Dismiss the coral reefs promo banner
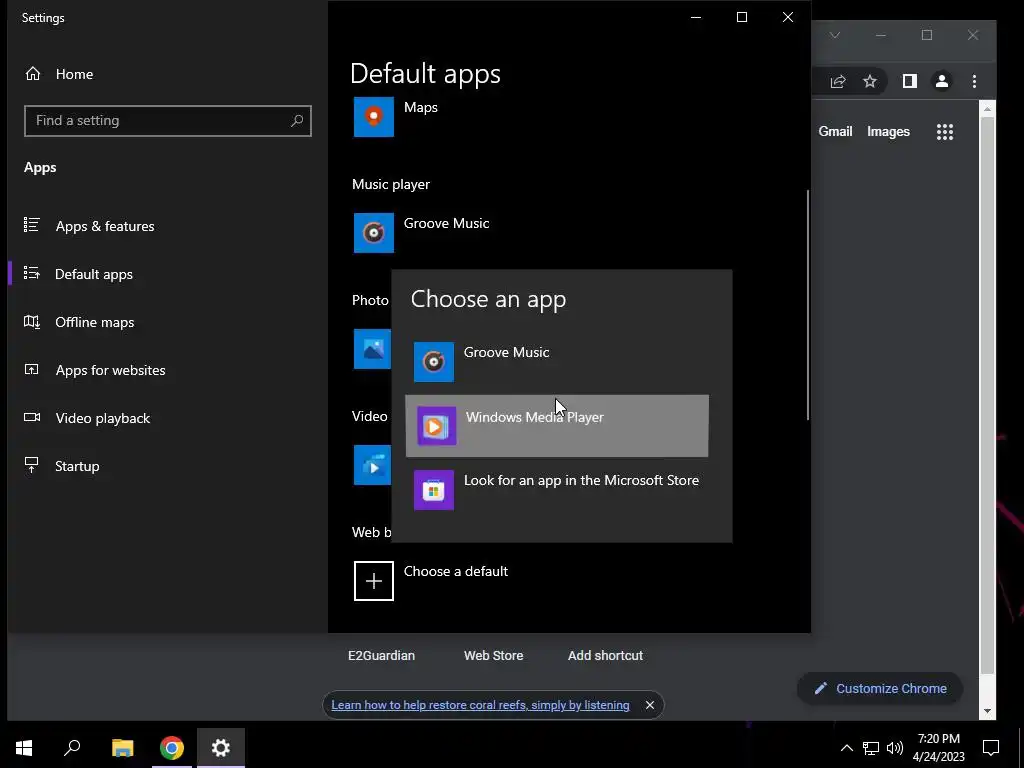Screen dimensions: 1024x768 coord(650,705)
